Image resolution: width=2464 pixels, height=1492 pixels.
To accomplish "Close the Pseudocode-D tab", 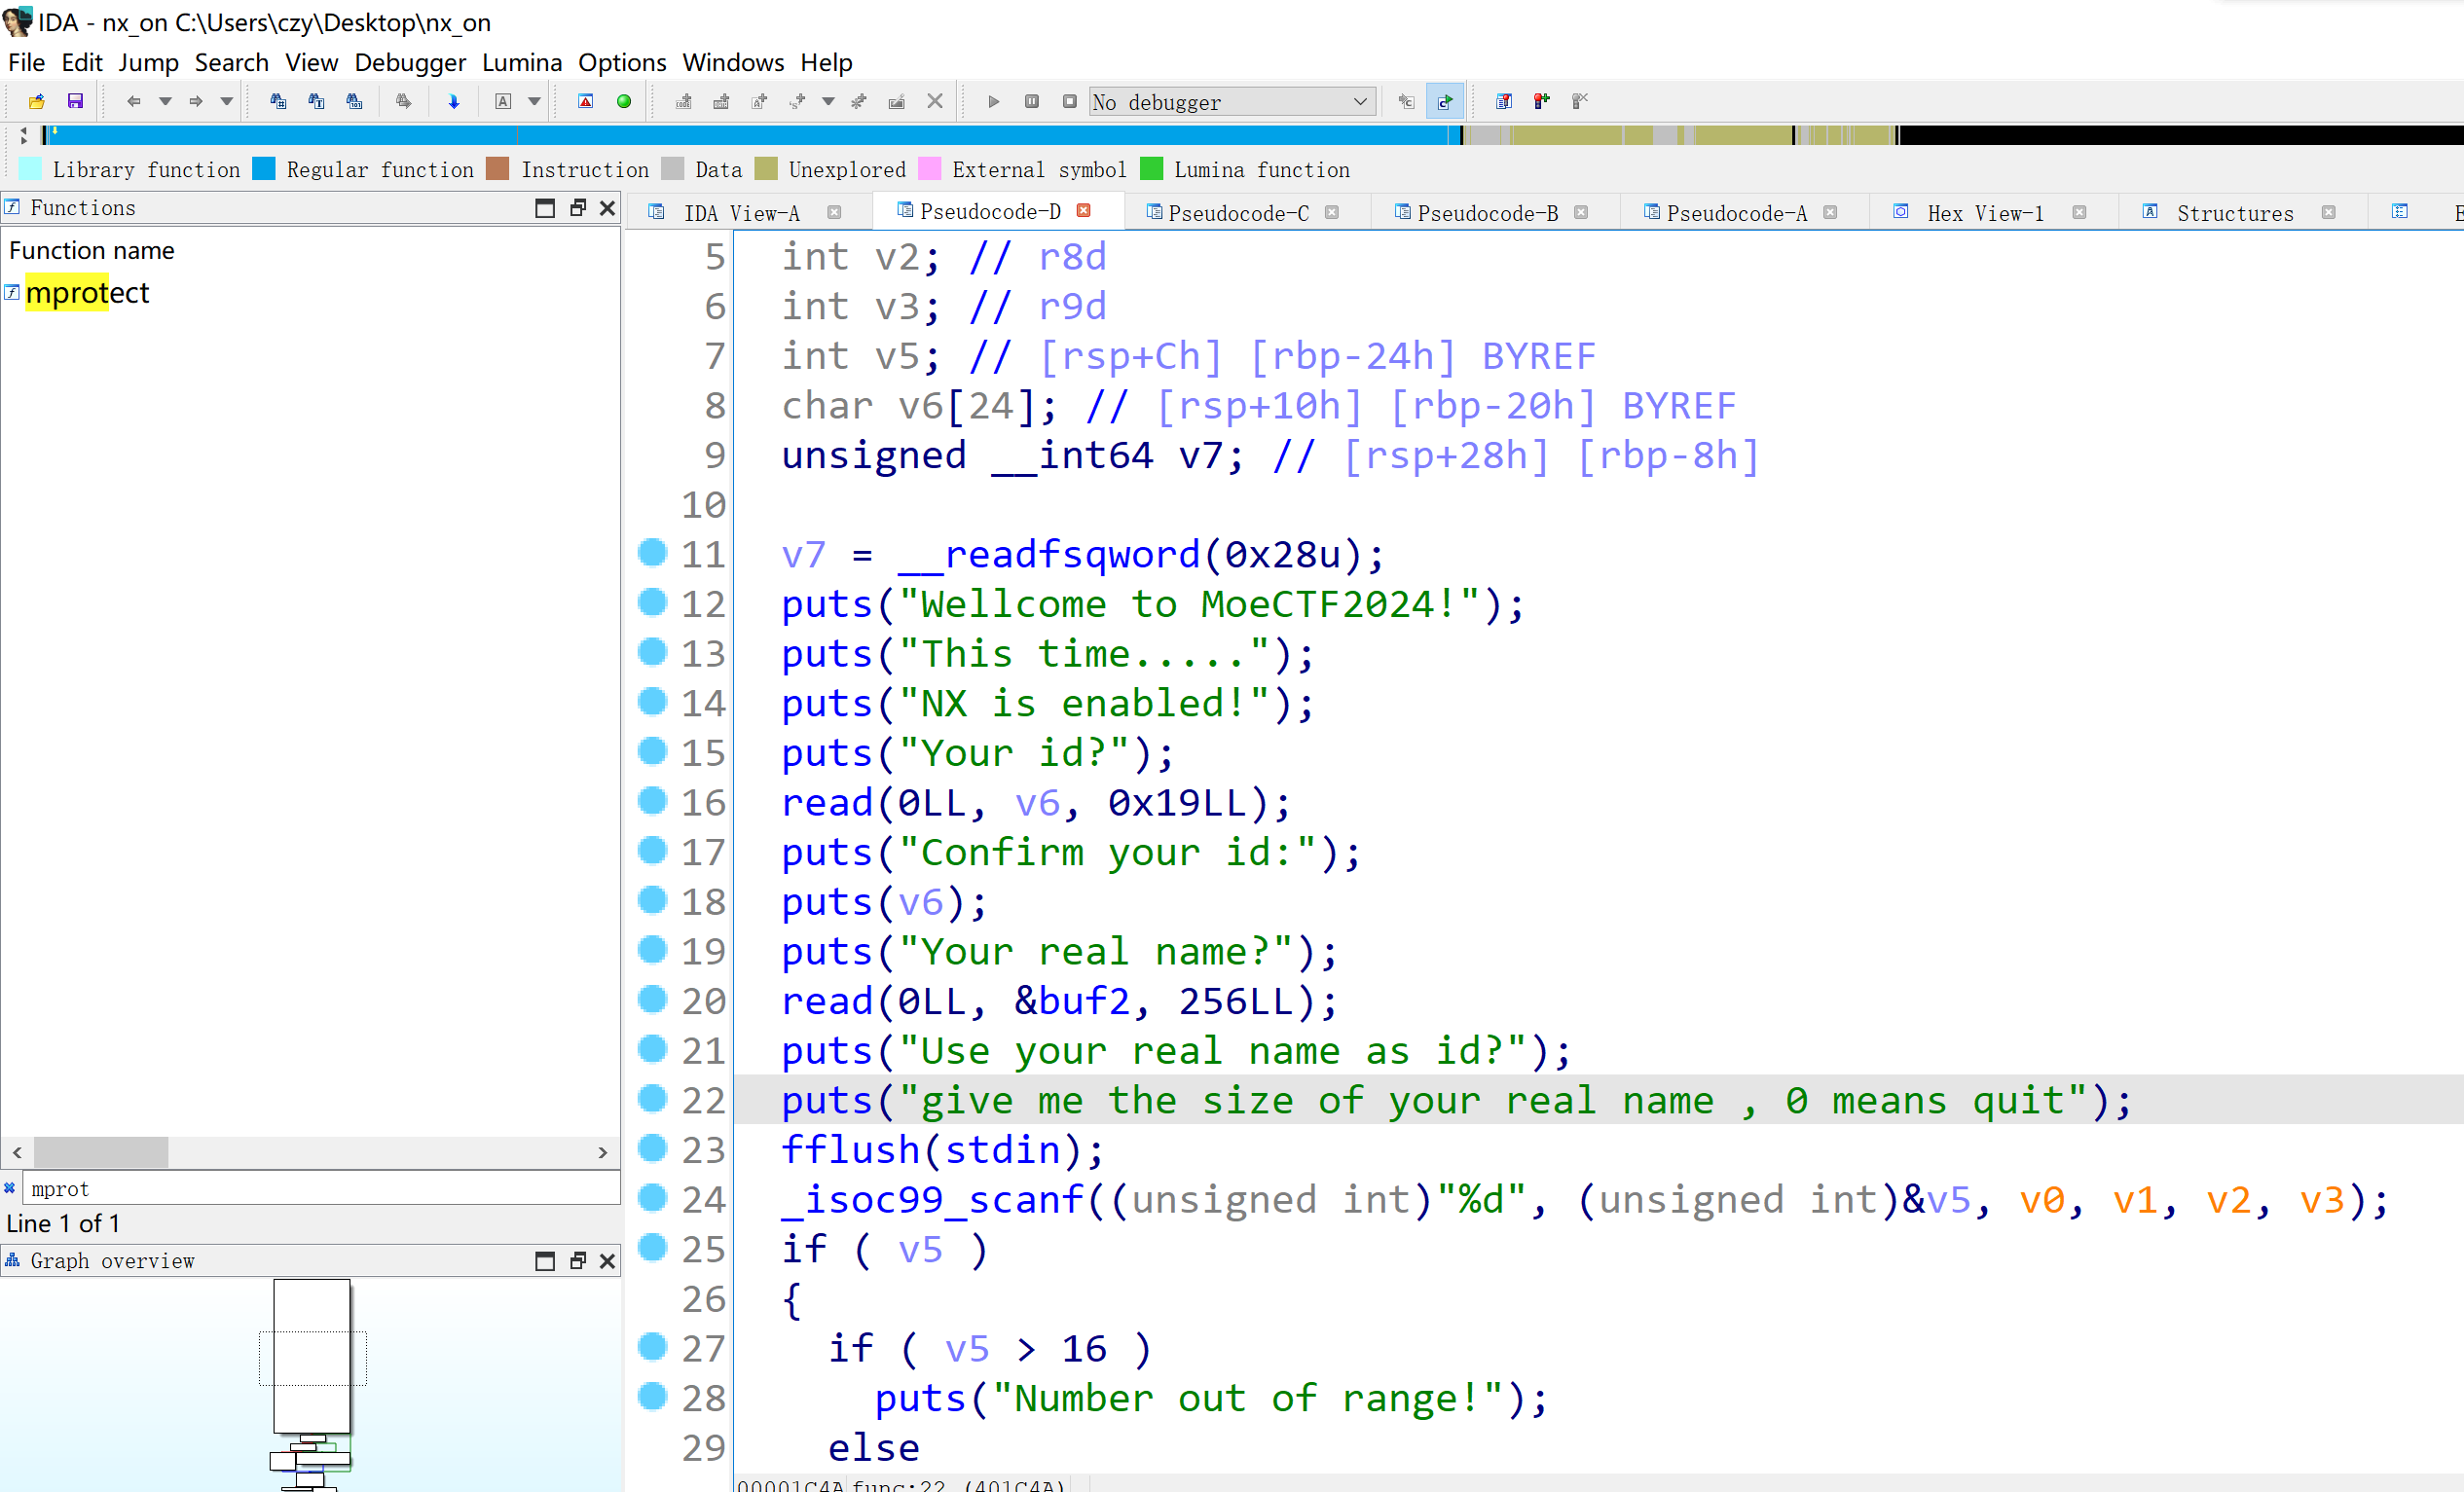I will (1083, 211).
